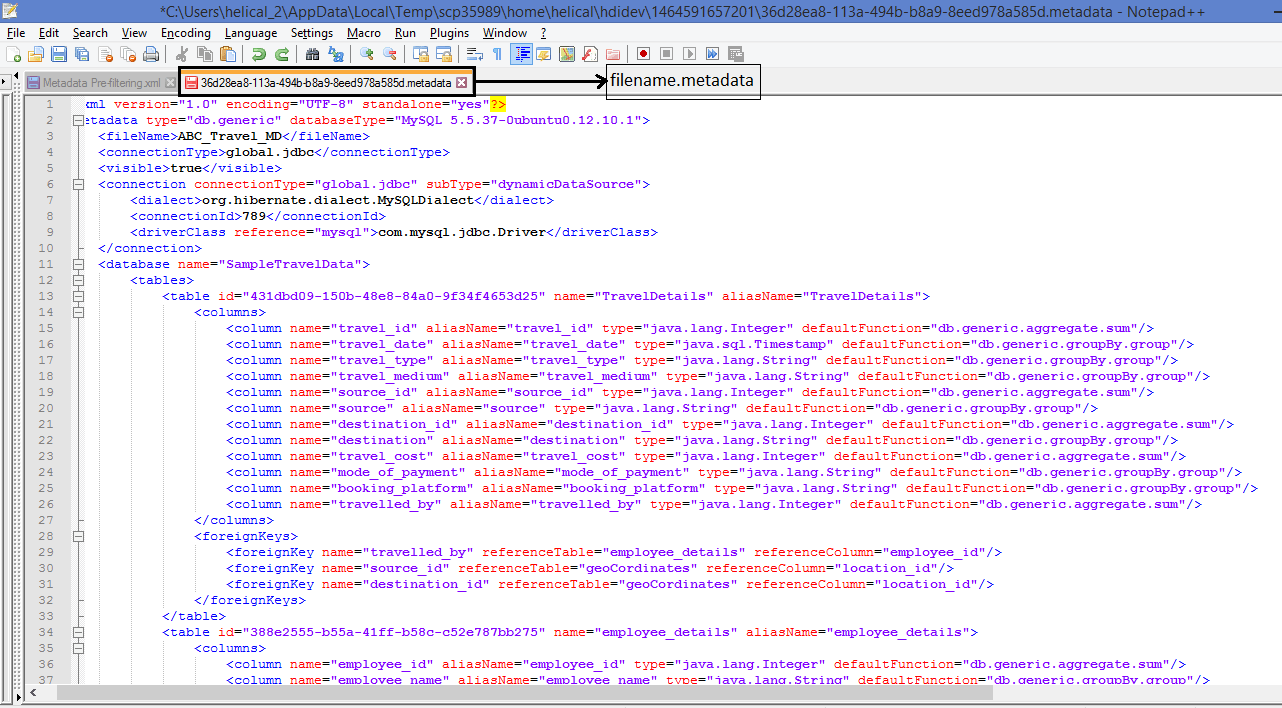Screen dimensions: 1282x708
Task: Toggle the indent guide toolbar button
Action: (x=522, y=53)
